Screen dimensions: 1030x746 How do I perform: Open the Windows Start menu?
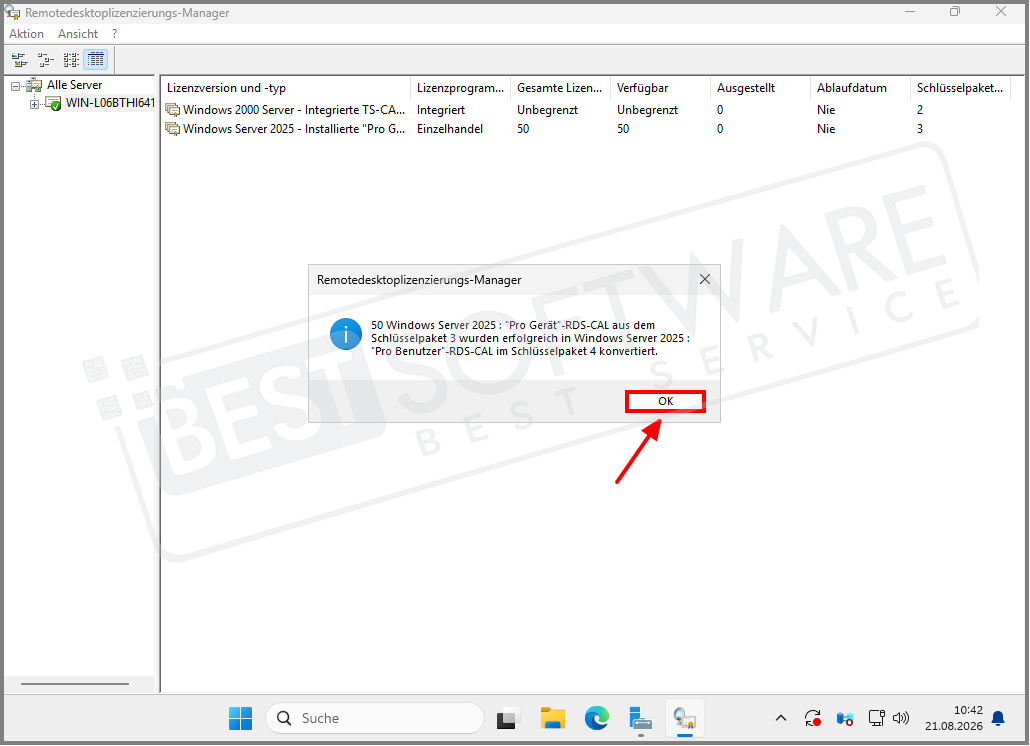[x=240, y=718]
